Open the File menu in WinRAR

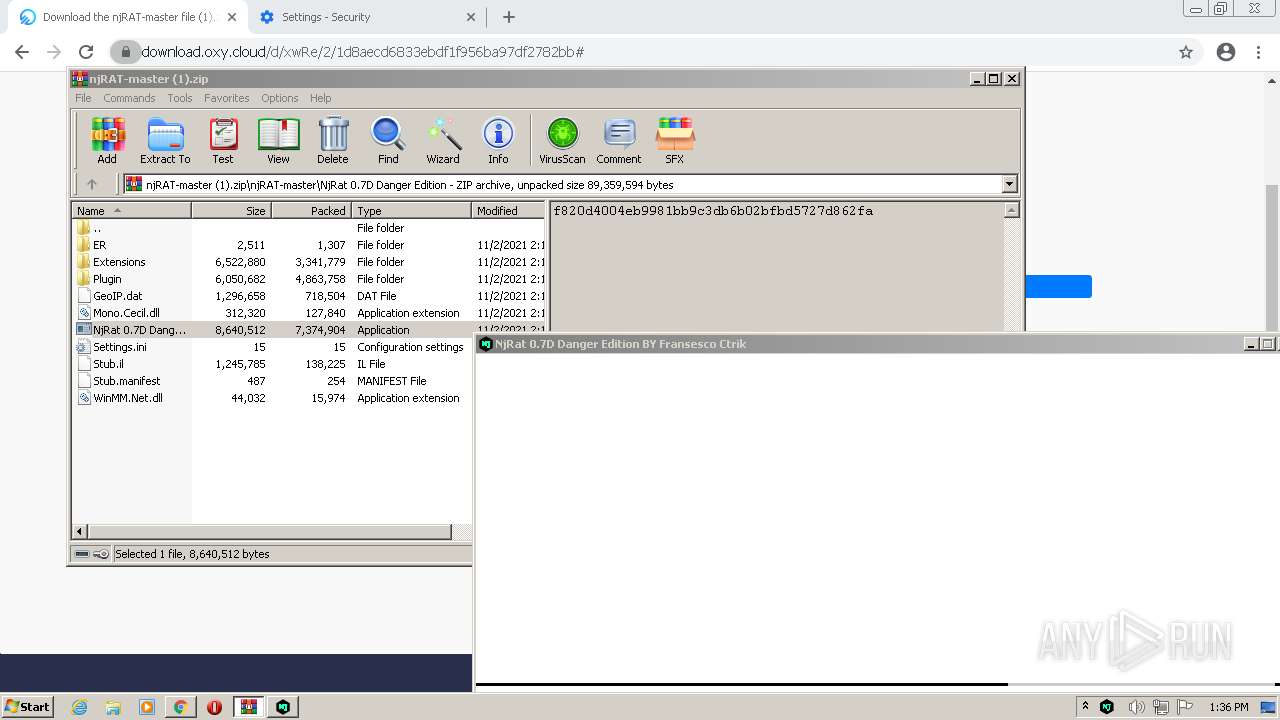click(83, 98)
